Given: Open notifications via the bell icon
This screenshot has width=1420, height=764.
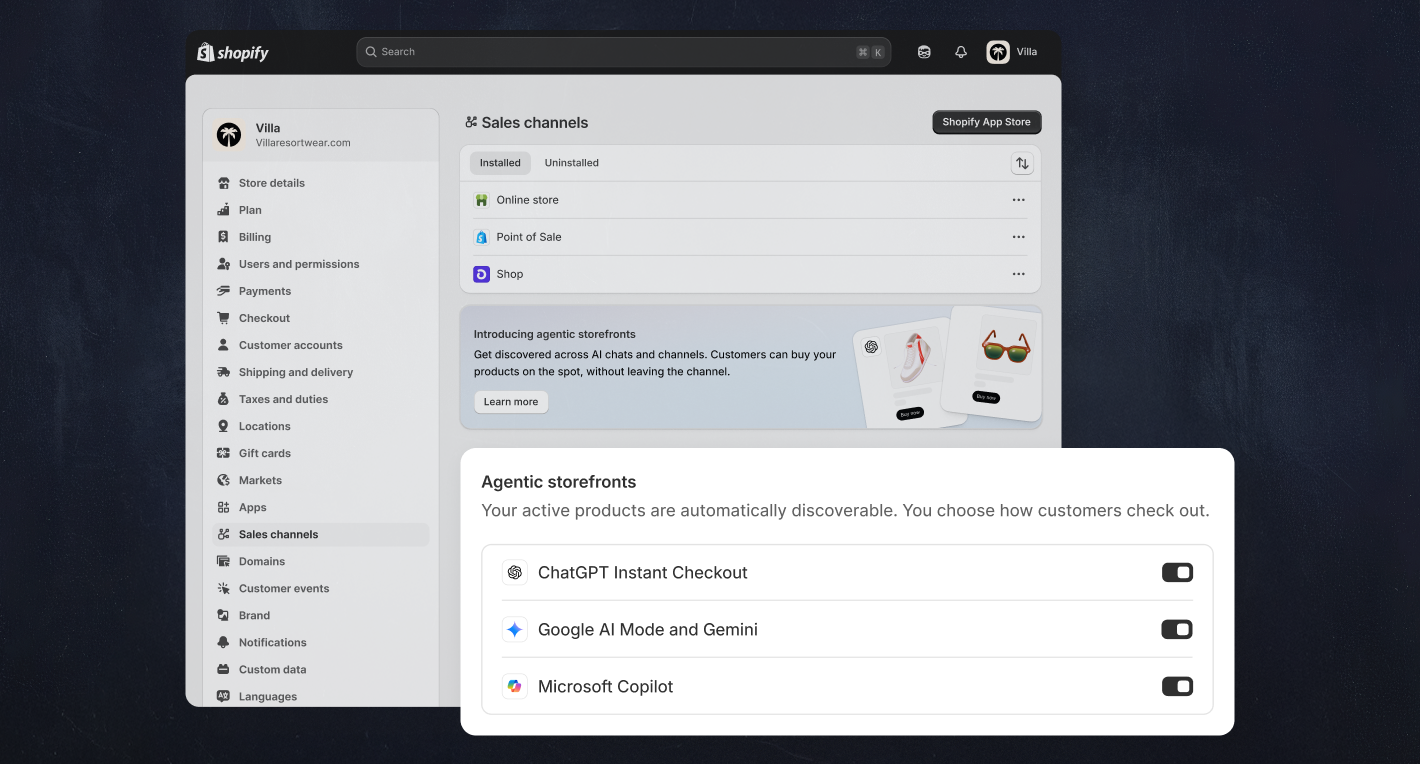Looking at the screenshot, I should tap(961, 51).
